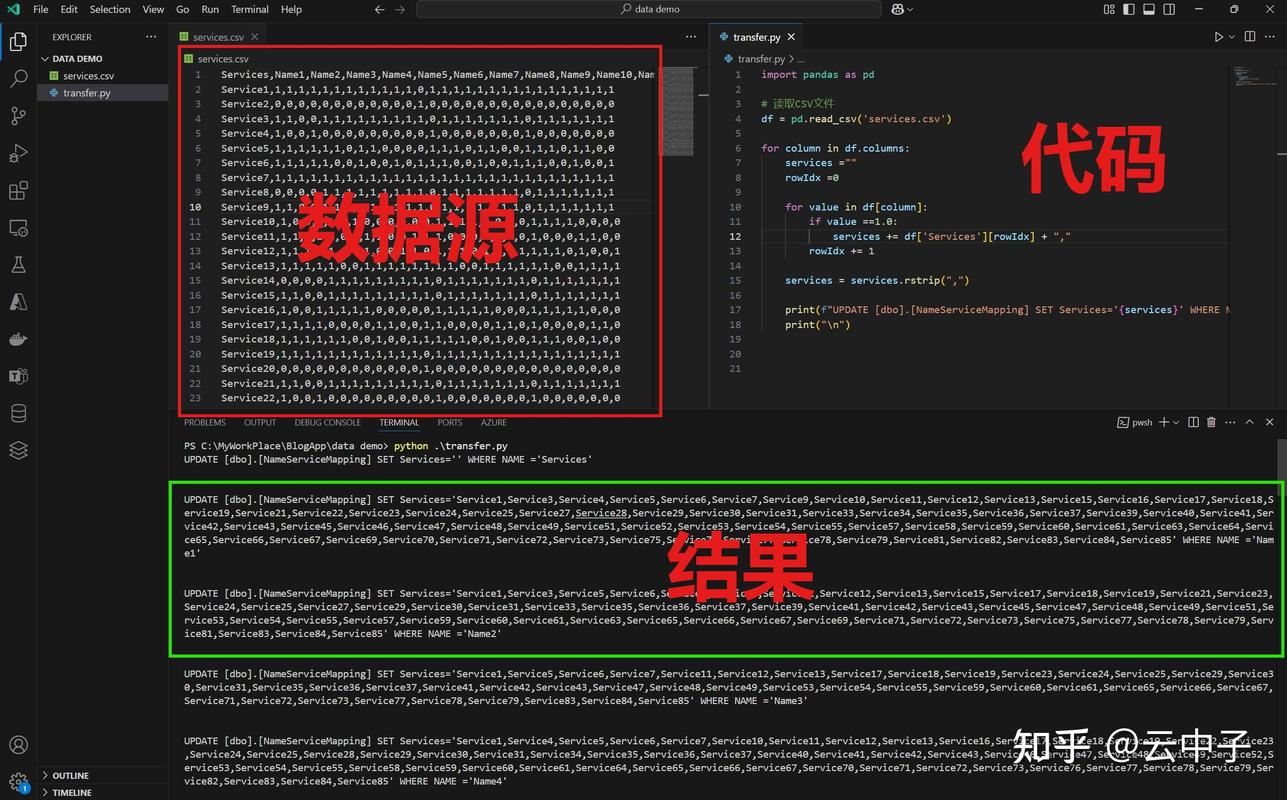Open the File menu
Viewport: 1287px width, 800px height.
[x=41, y=9]
